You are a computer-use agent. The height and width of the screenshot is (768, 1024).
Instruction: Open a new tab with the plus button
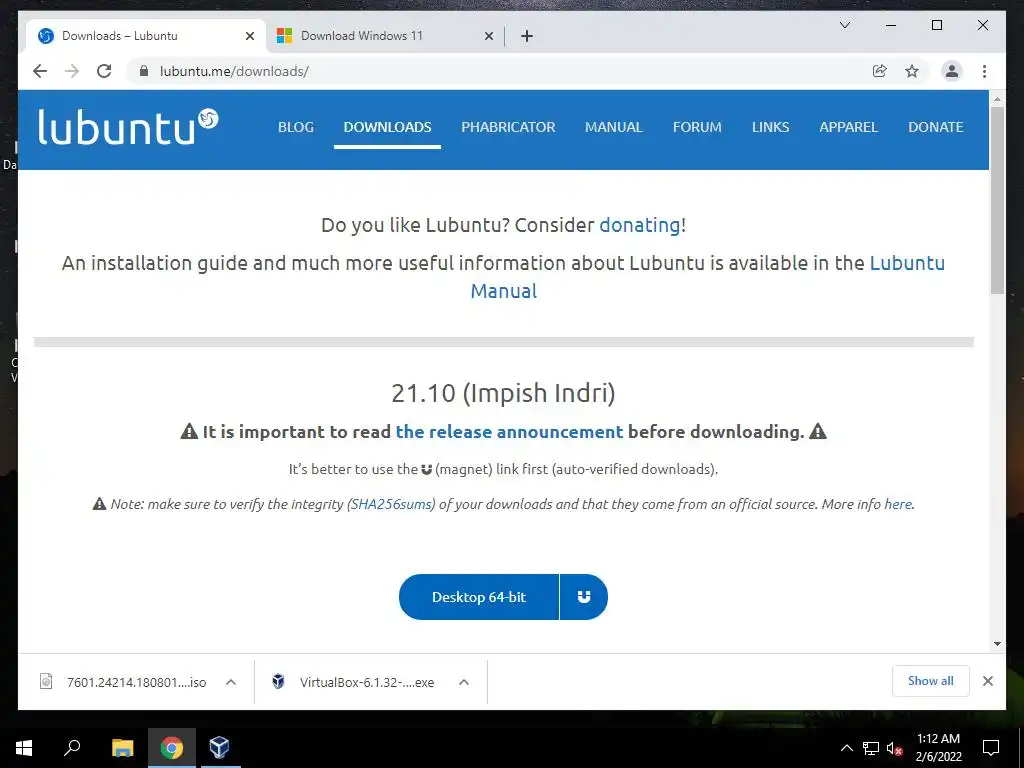tap(527, 36)
